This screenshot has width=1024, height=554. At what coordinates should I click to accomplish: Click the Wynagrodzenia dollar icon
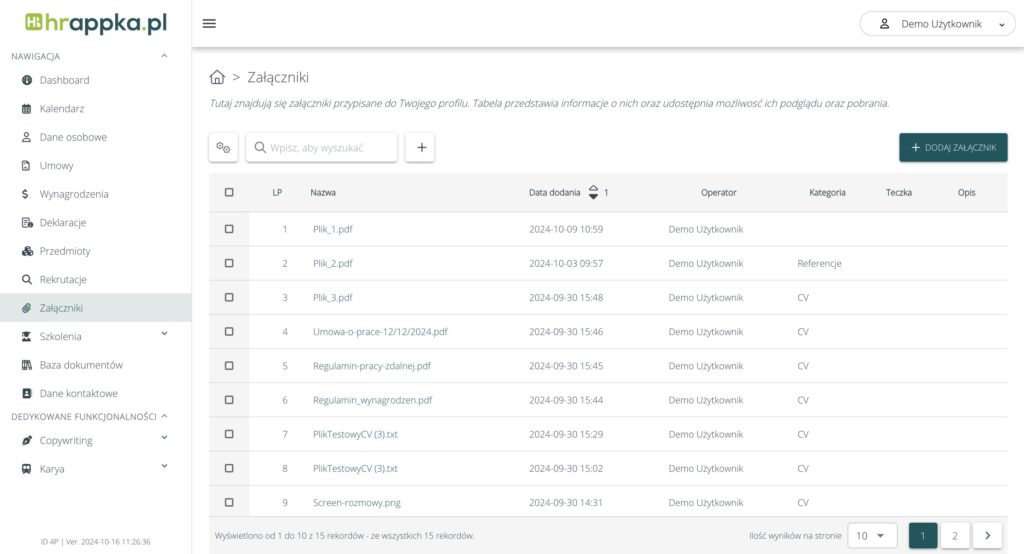coord(27,194)
